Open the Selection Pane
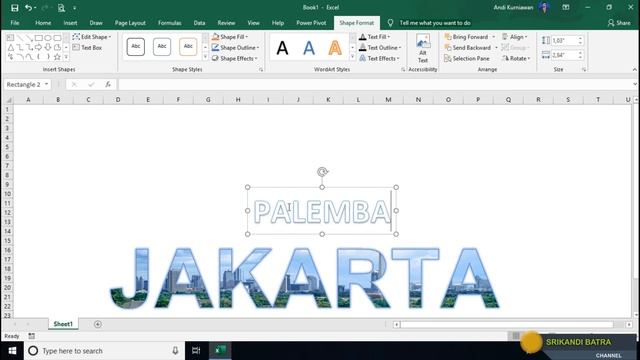 point(467,59)
